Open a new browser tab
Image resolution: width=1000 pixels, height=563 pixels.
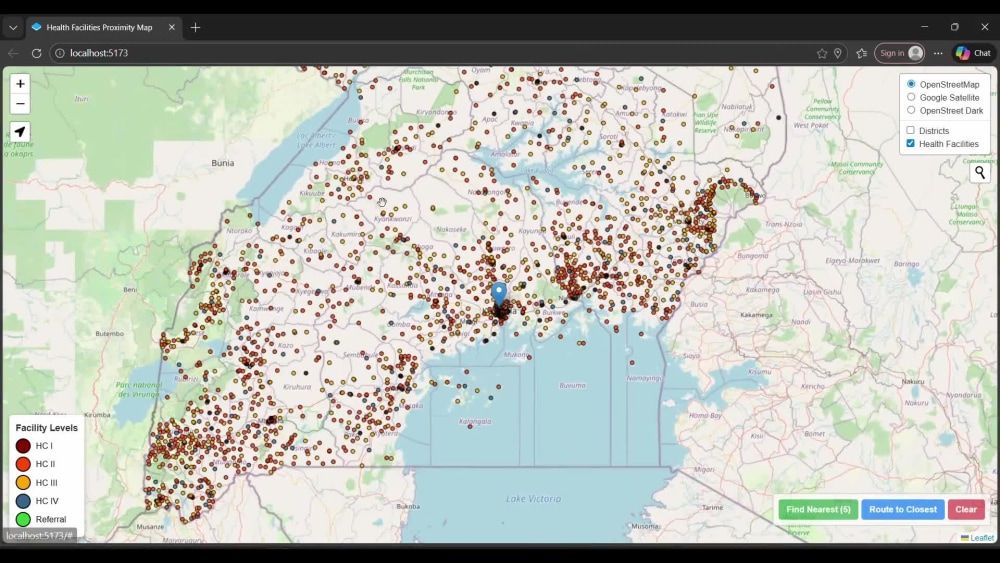[x=195, y=27]
